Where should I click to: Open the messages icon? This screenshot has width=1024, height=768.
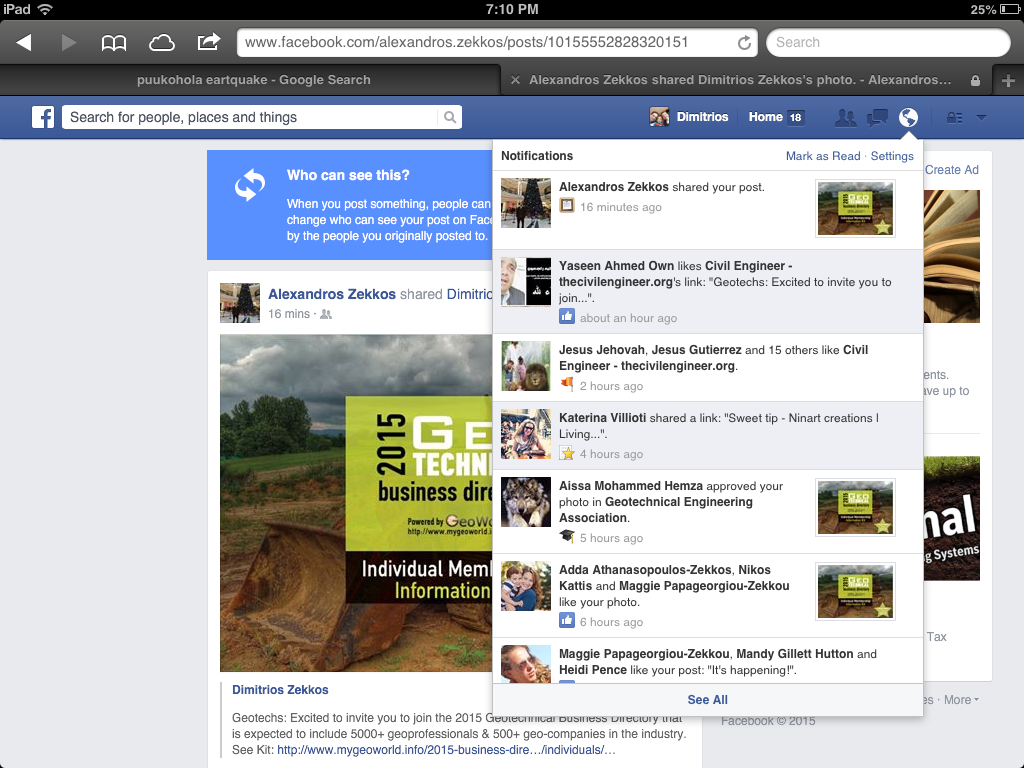coord(877,118)
